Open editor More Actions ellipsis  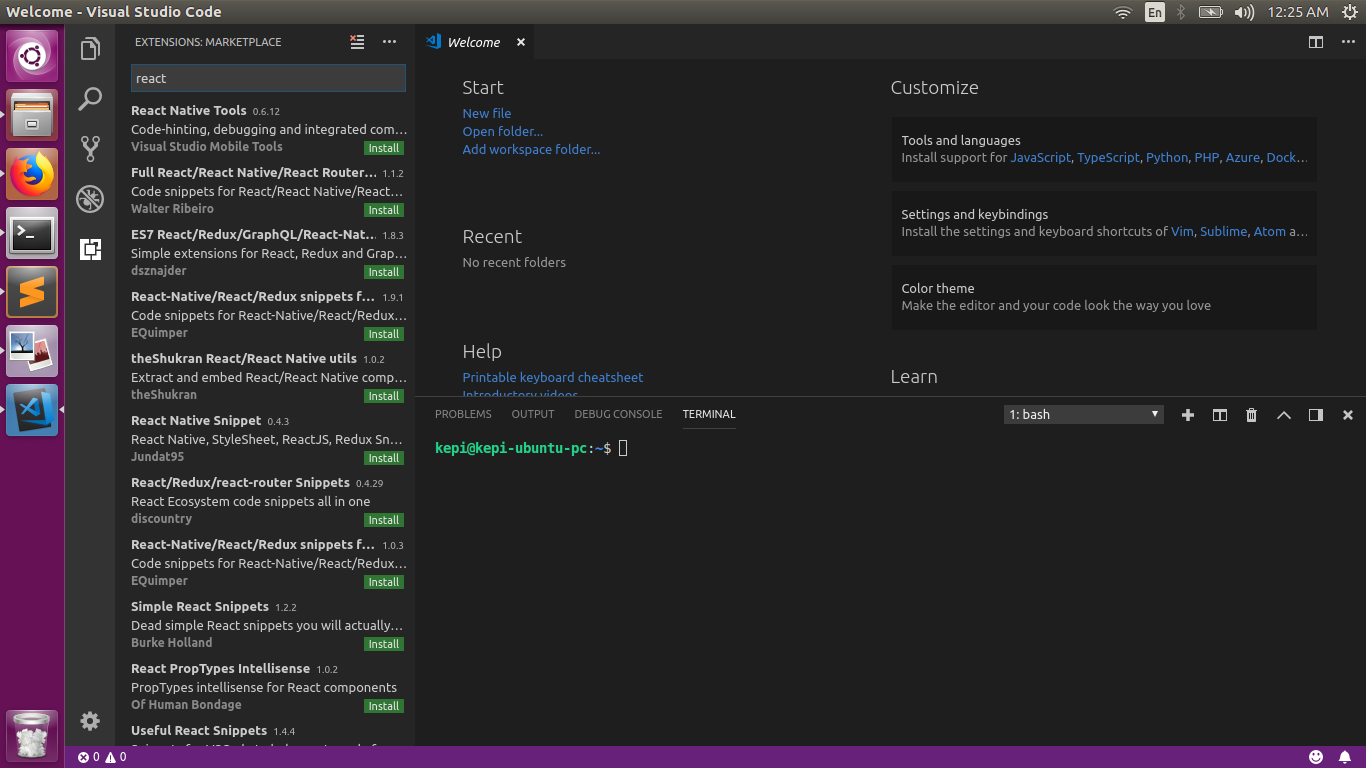(1348, 42)
